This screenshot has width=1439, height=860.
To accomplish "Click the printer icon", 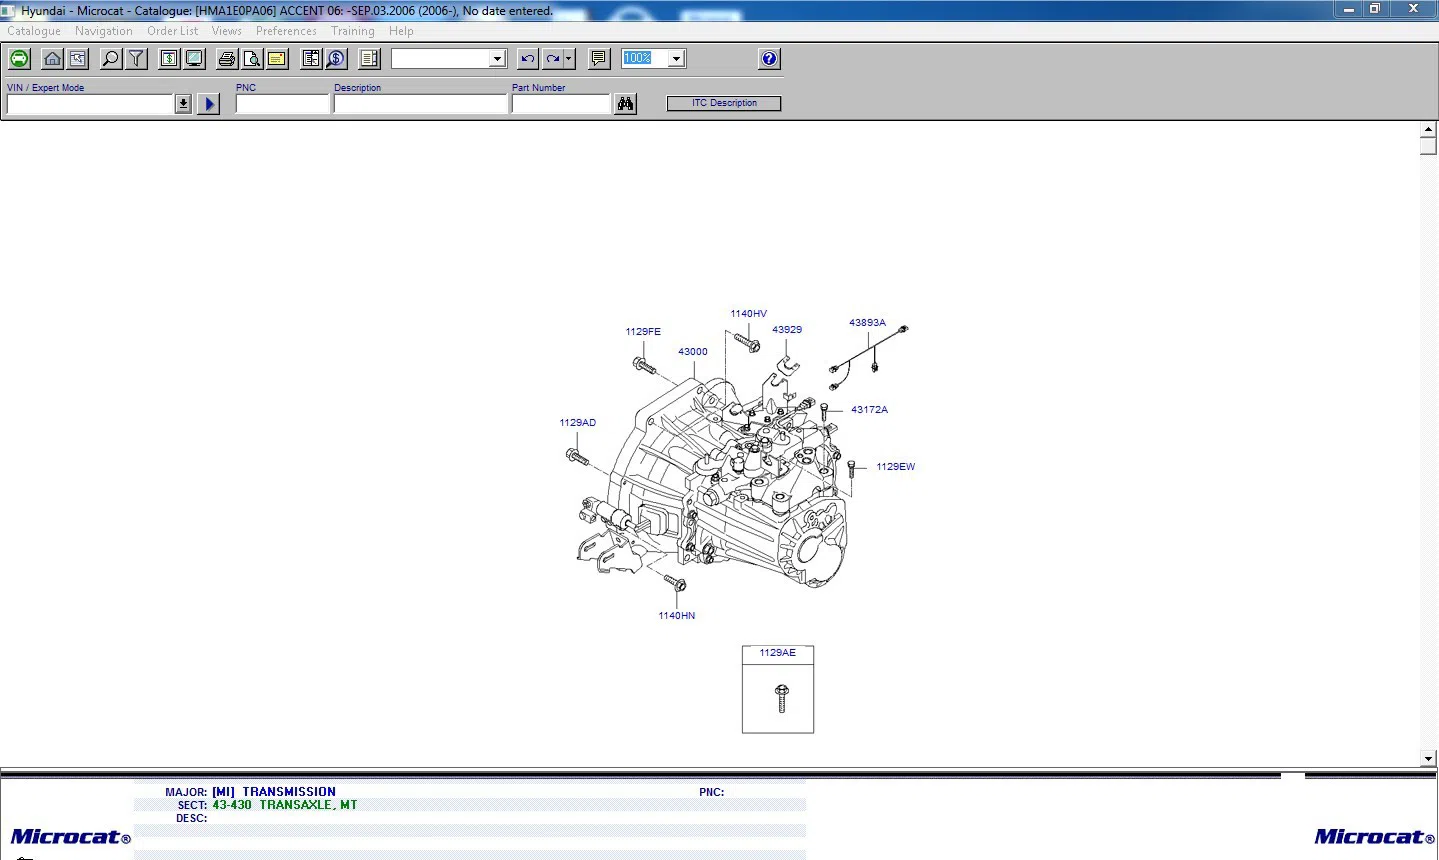I will 227,59.
